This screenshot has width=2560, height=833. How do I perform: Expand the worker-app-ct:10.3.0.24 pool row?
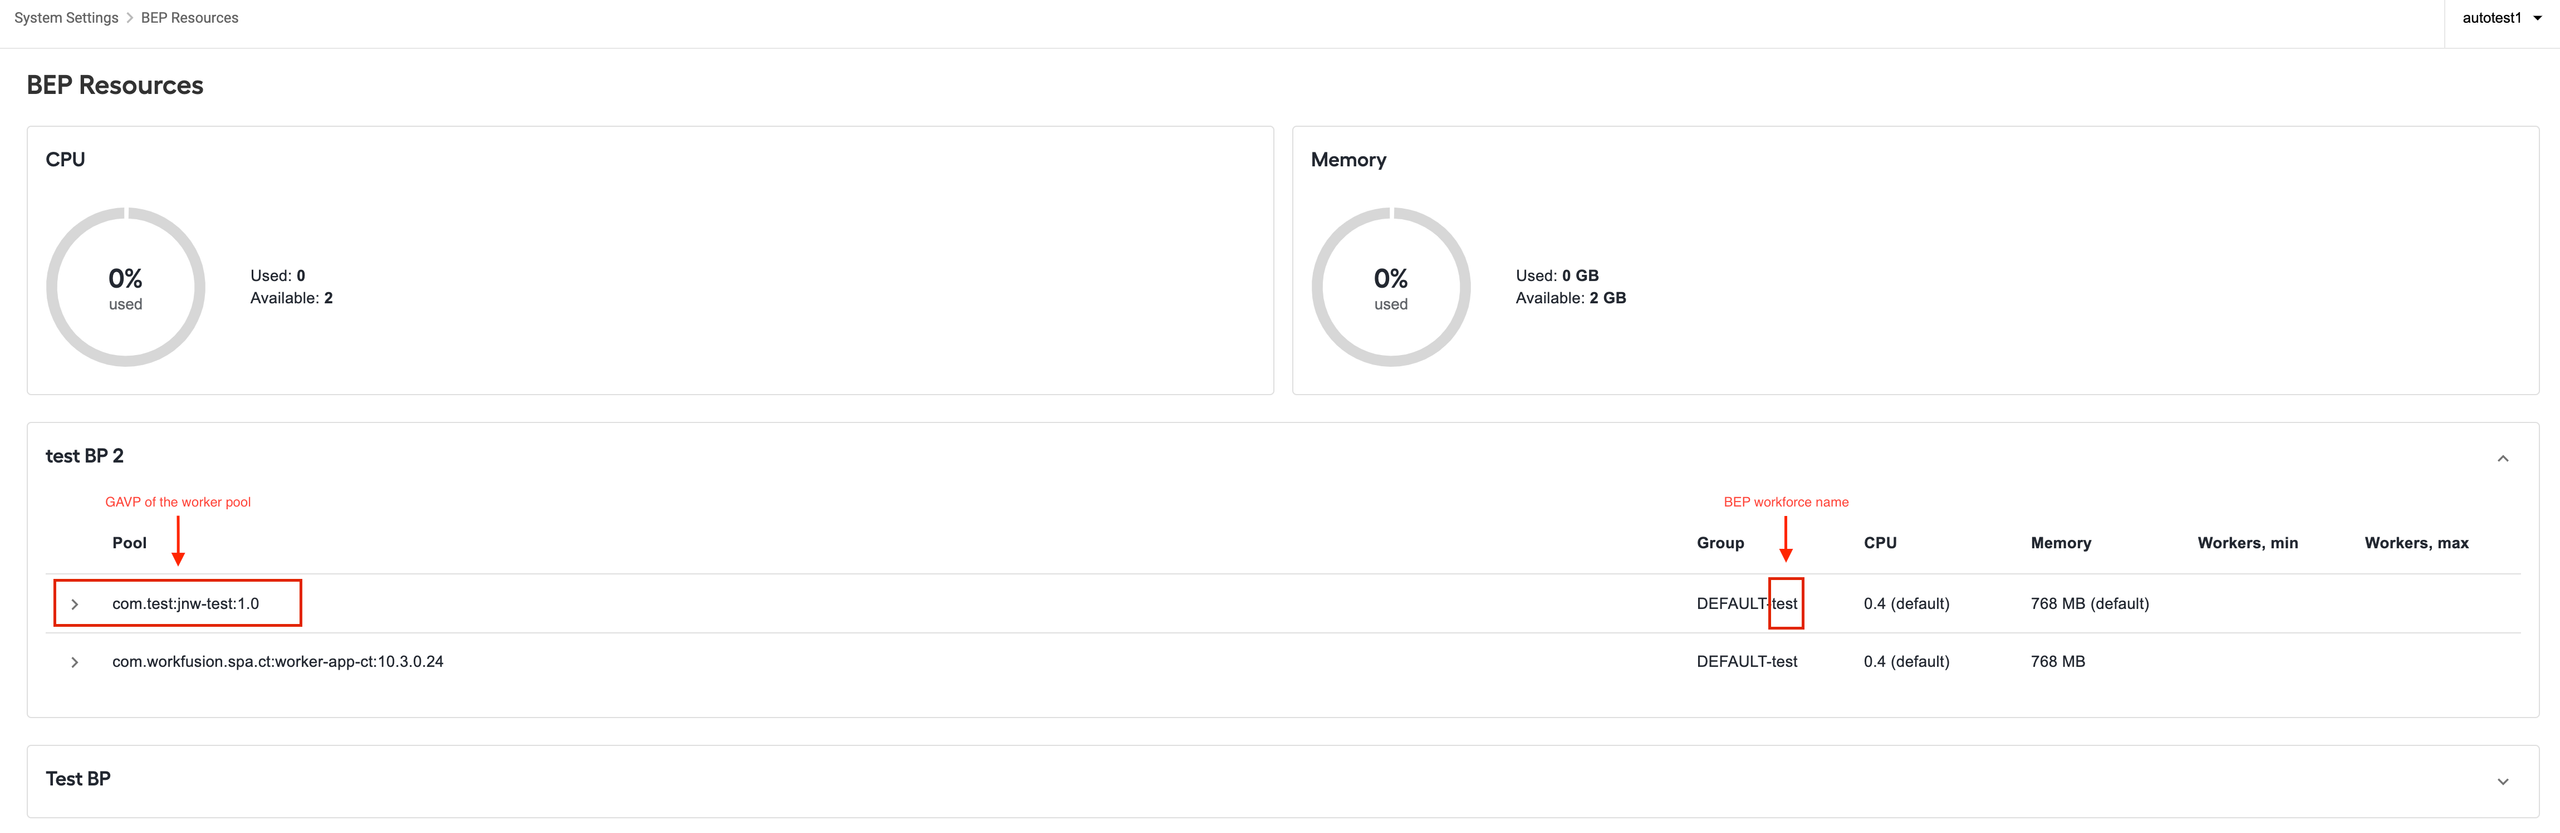click(74, 662)
